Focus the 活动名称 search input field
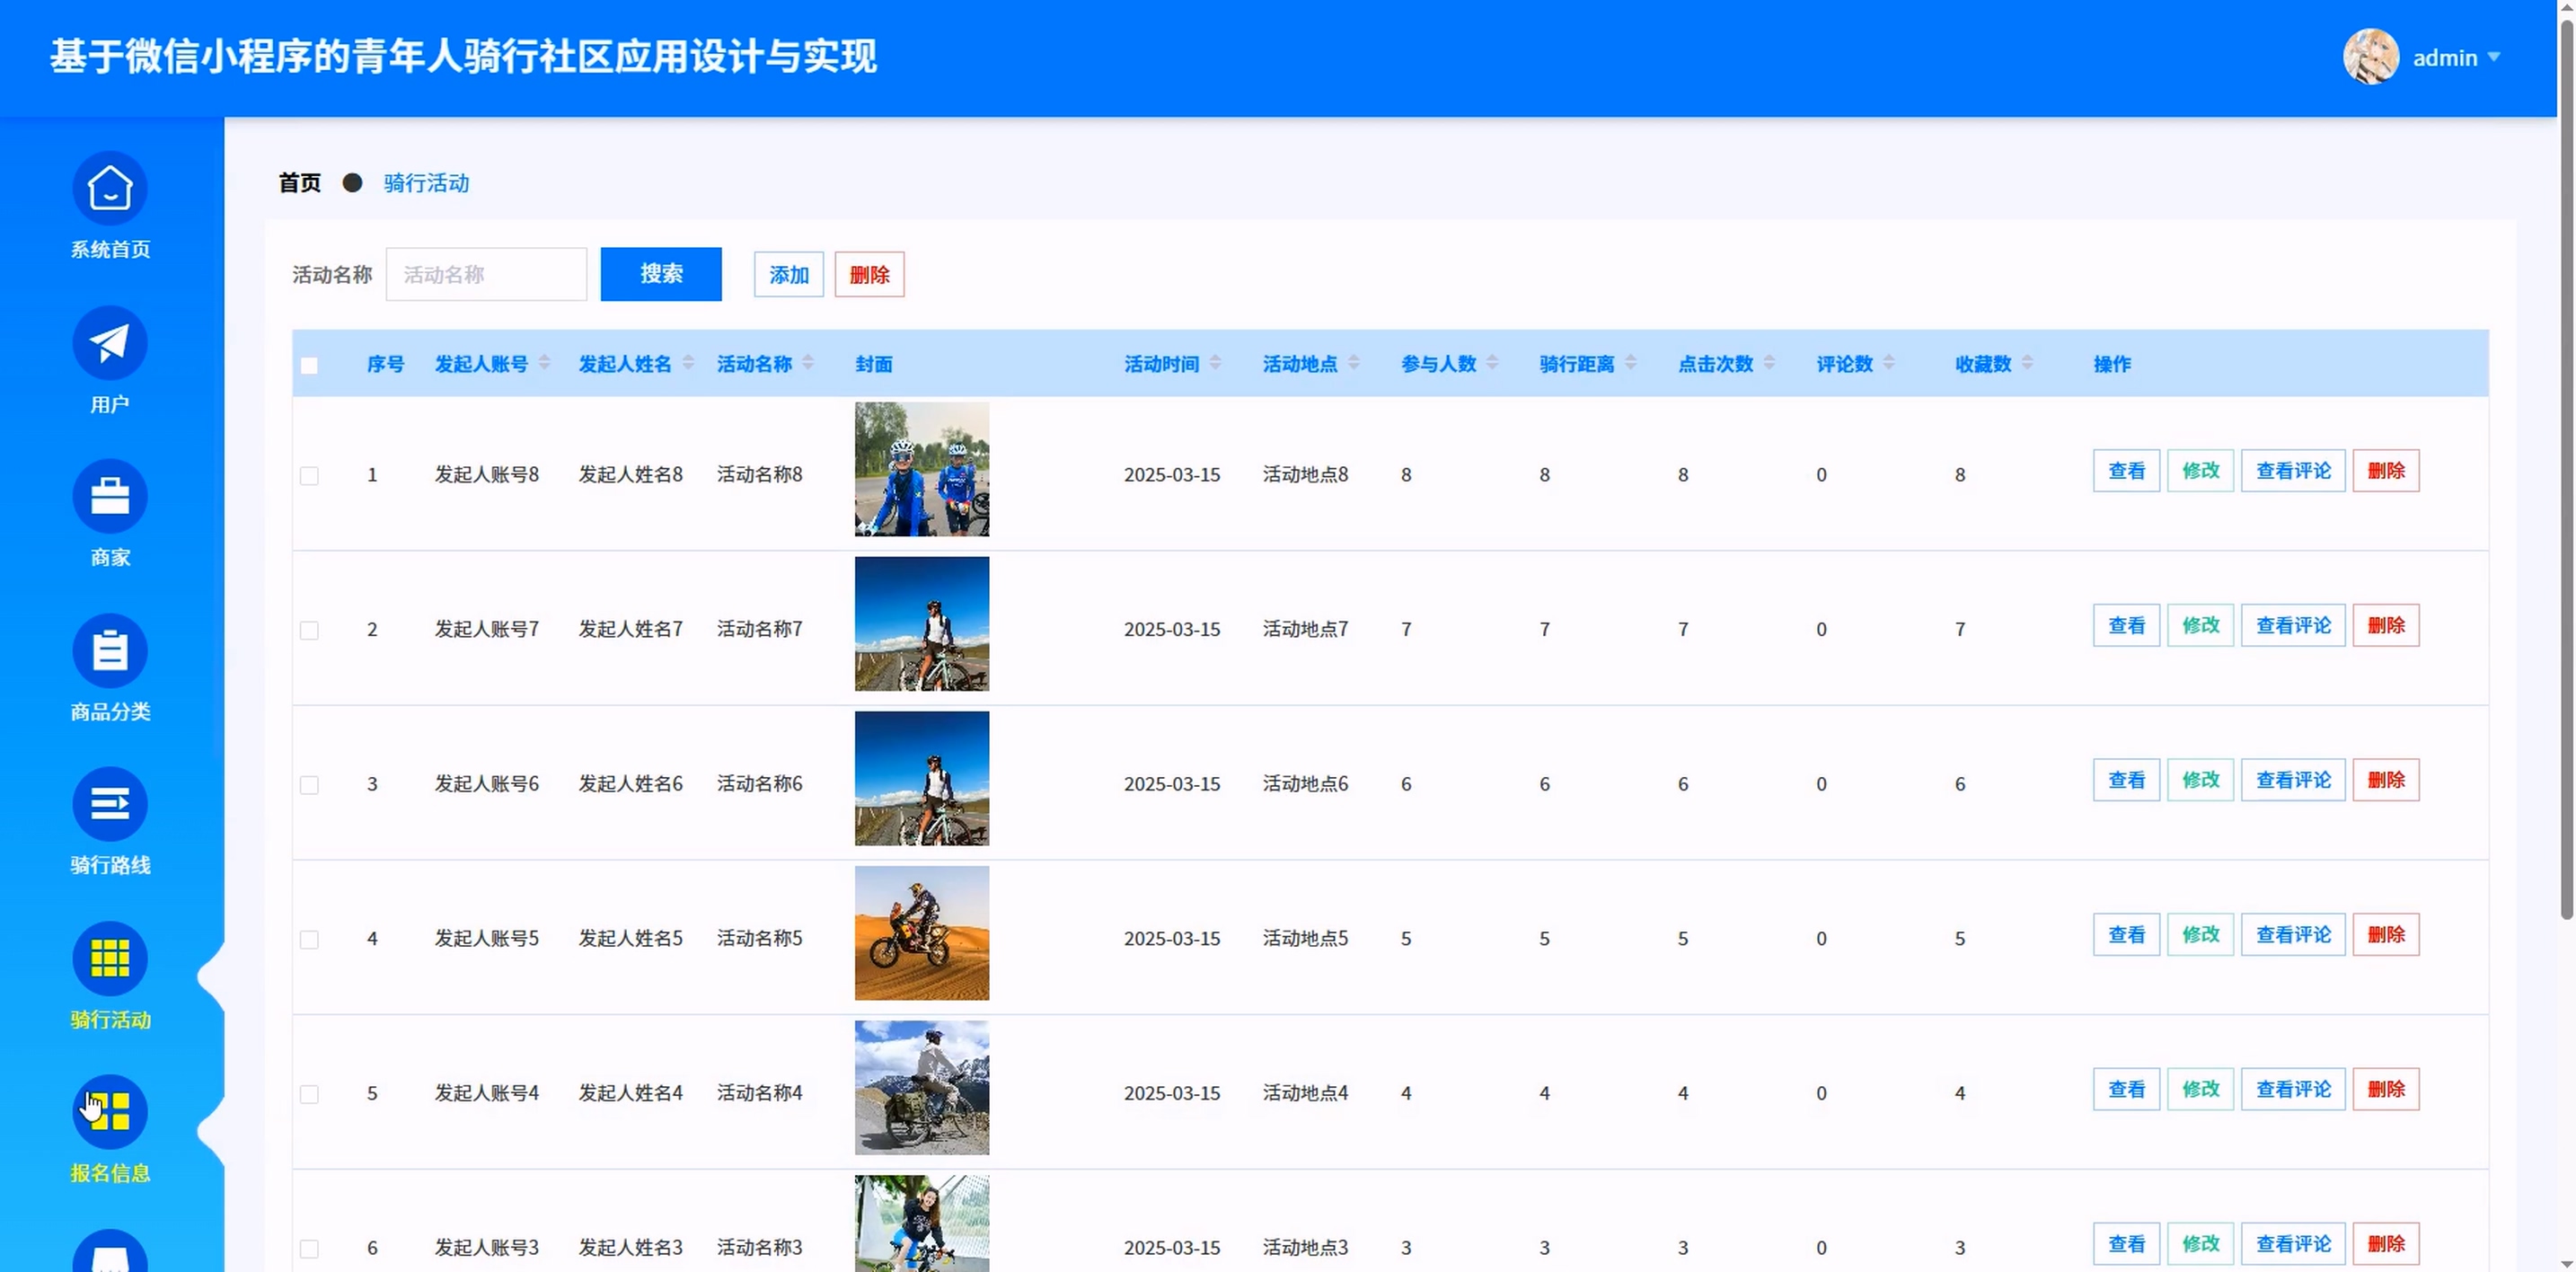This screenshot has width=2576, height=1272. tap(486, 275)
